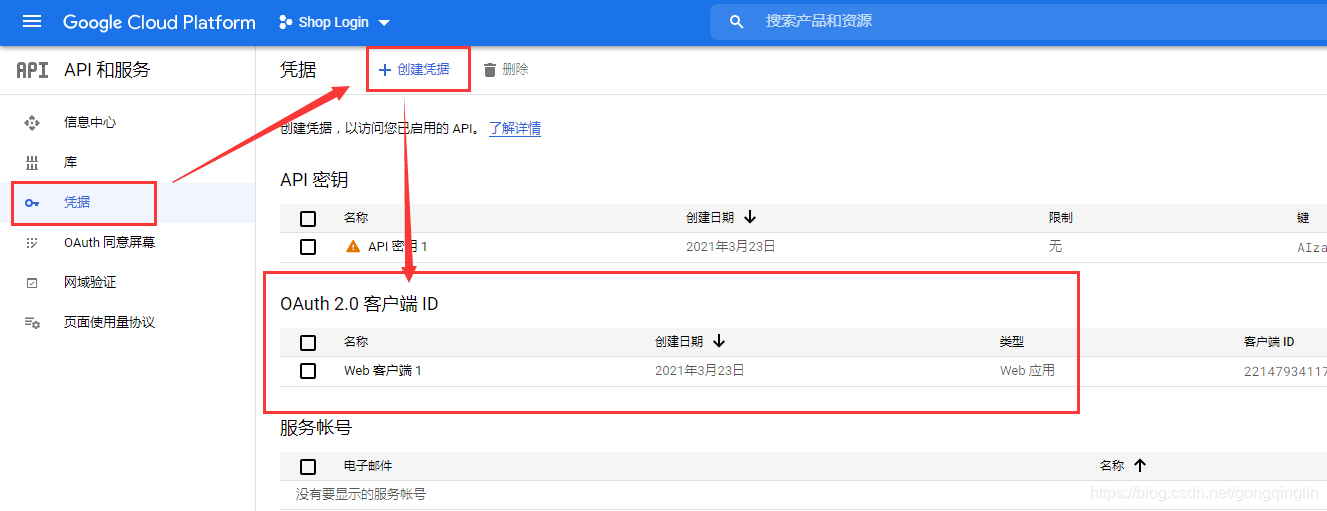Viewport: 1327px width, 511px height.
Task: Click 限制 column header in API 密钥
Action: [x=1061, y=217]
